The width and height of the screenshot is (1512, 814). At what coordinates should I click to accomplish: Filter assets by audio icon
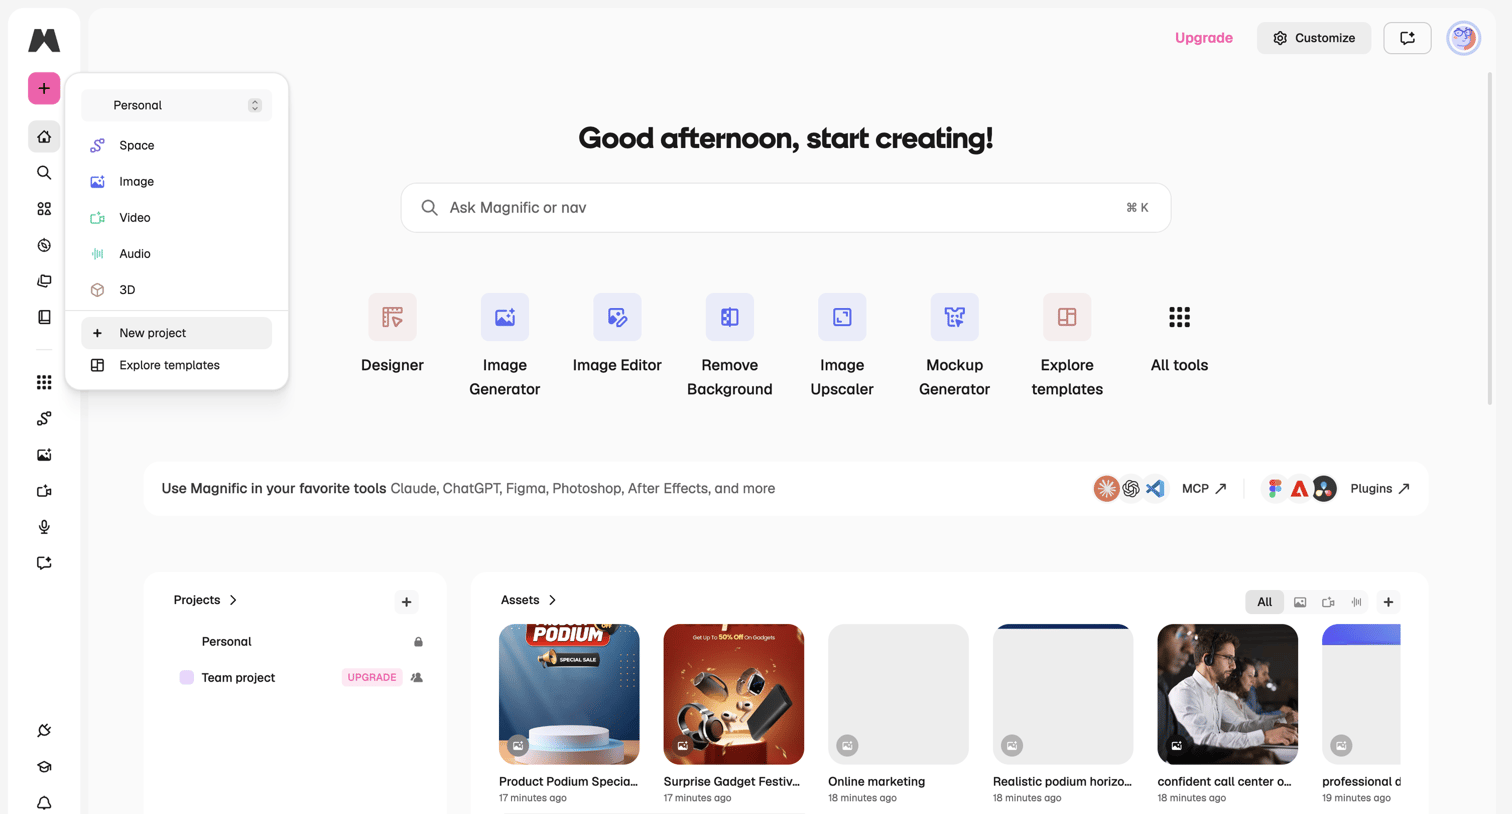pos(1356,602)
